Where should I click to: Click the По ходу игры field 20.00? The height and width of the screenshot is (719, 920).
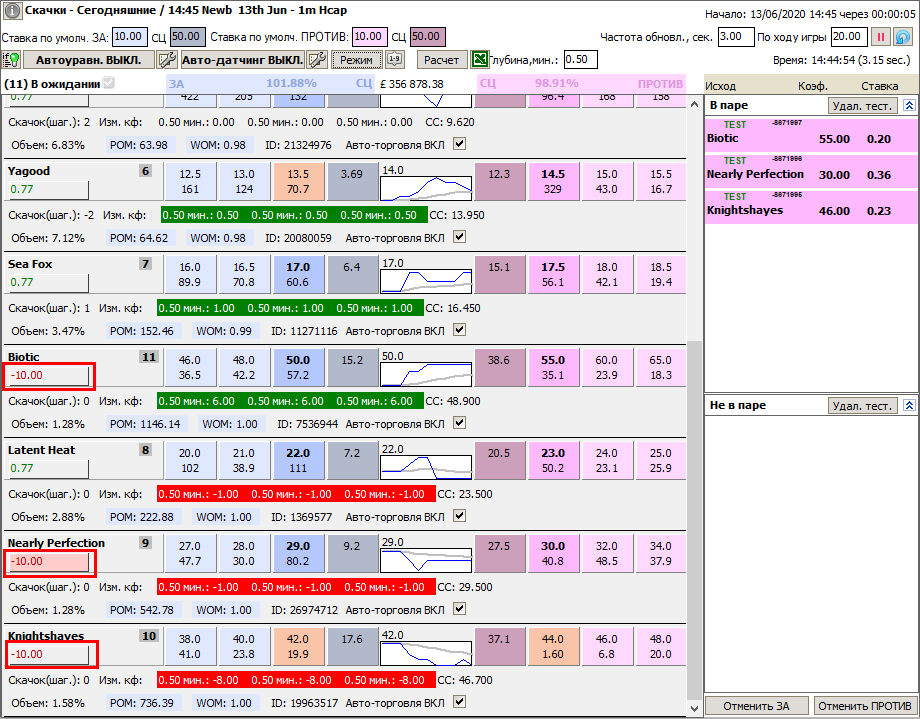pos(849,37)
